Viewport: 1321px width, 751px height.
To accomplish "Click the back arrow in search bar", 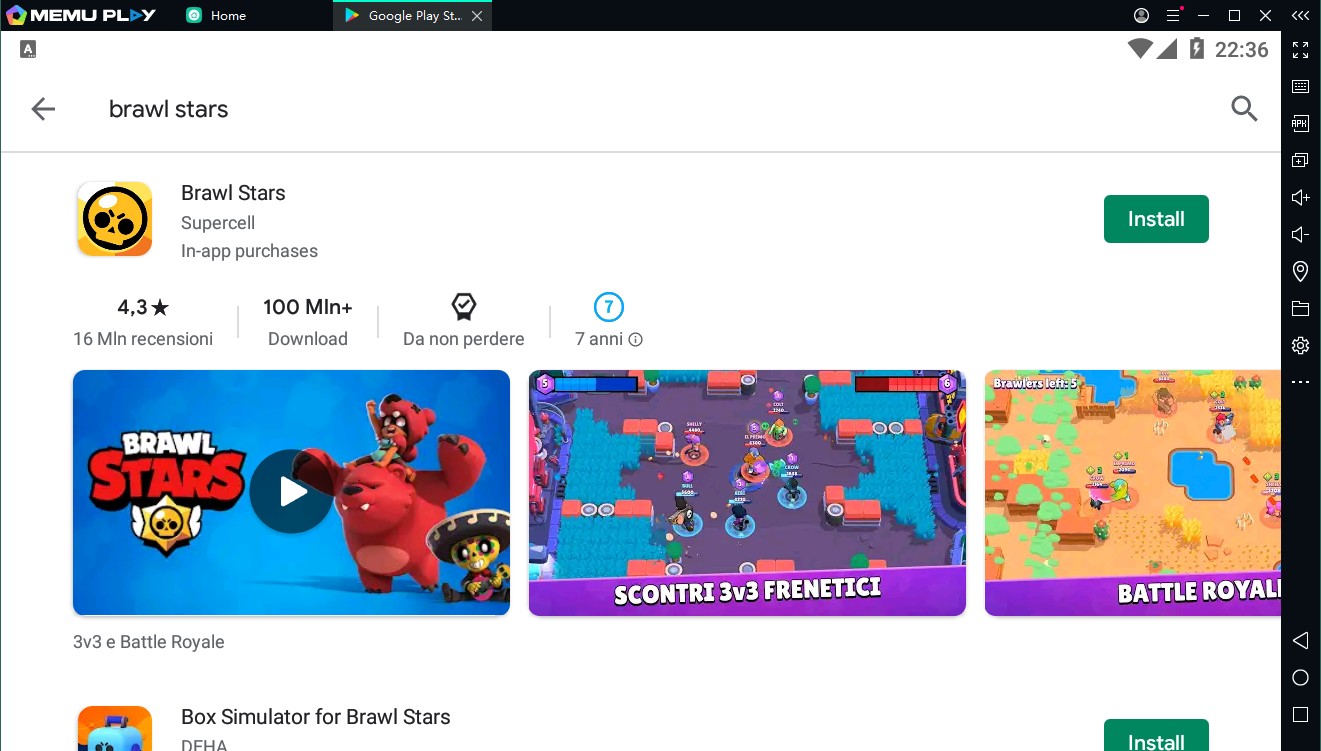I will point(43,109).
